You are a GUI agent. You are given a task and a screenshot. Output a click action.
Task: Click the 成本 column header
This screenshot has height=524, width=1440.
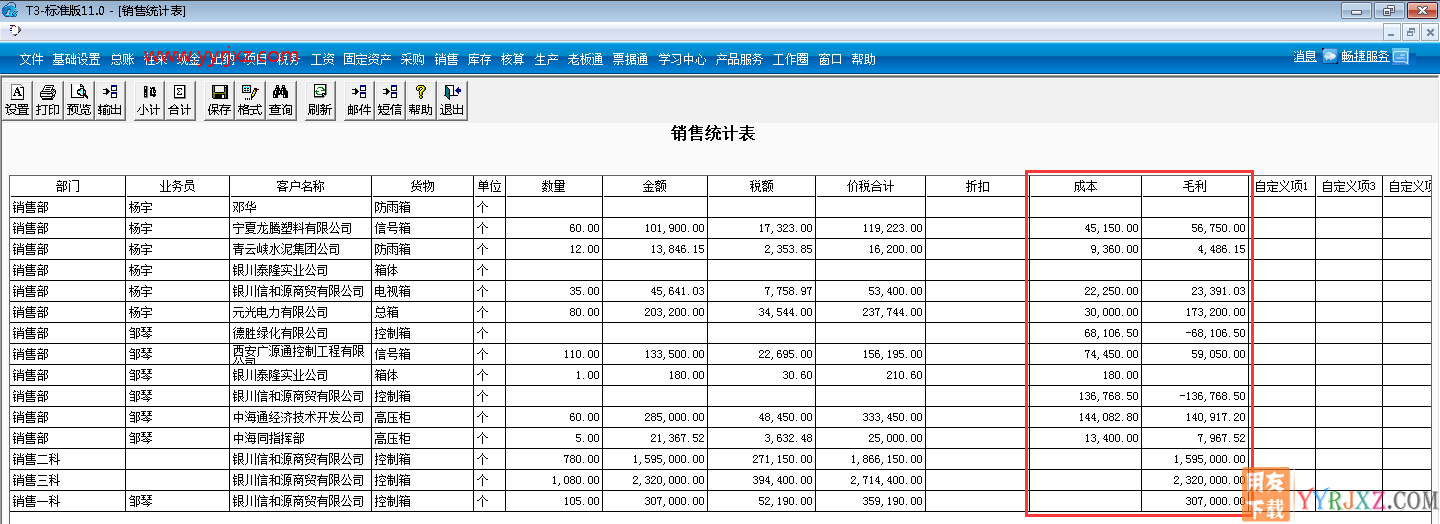[1086, 186]
